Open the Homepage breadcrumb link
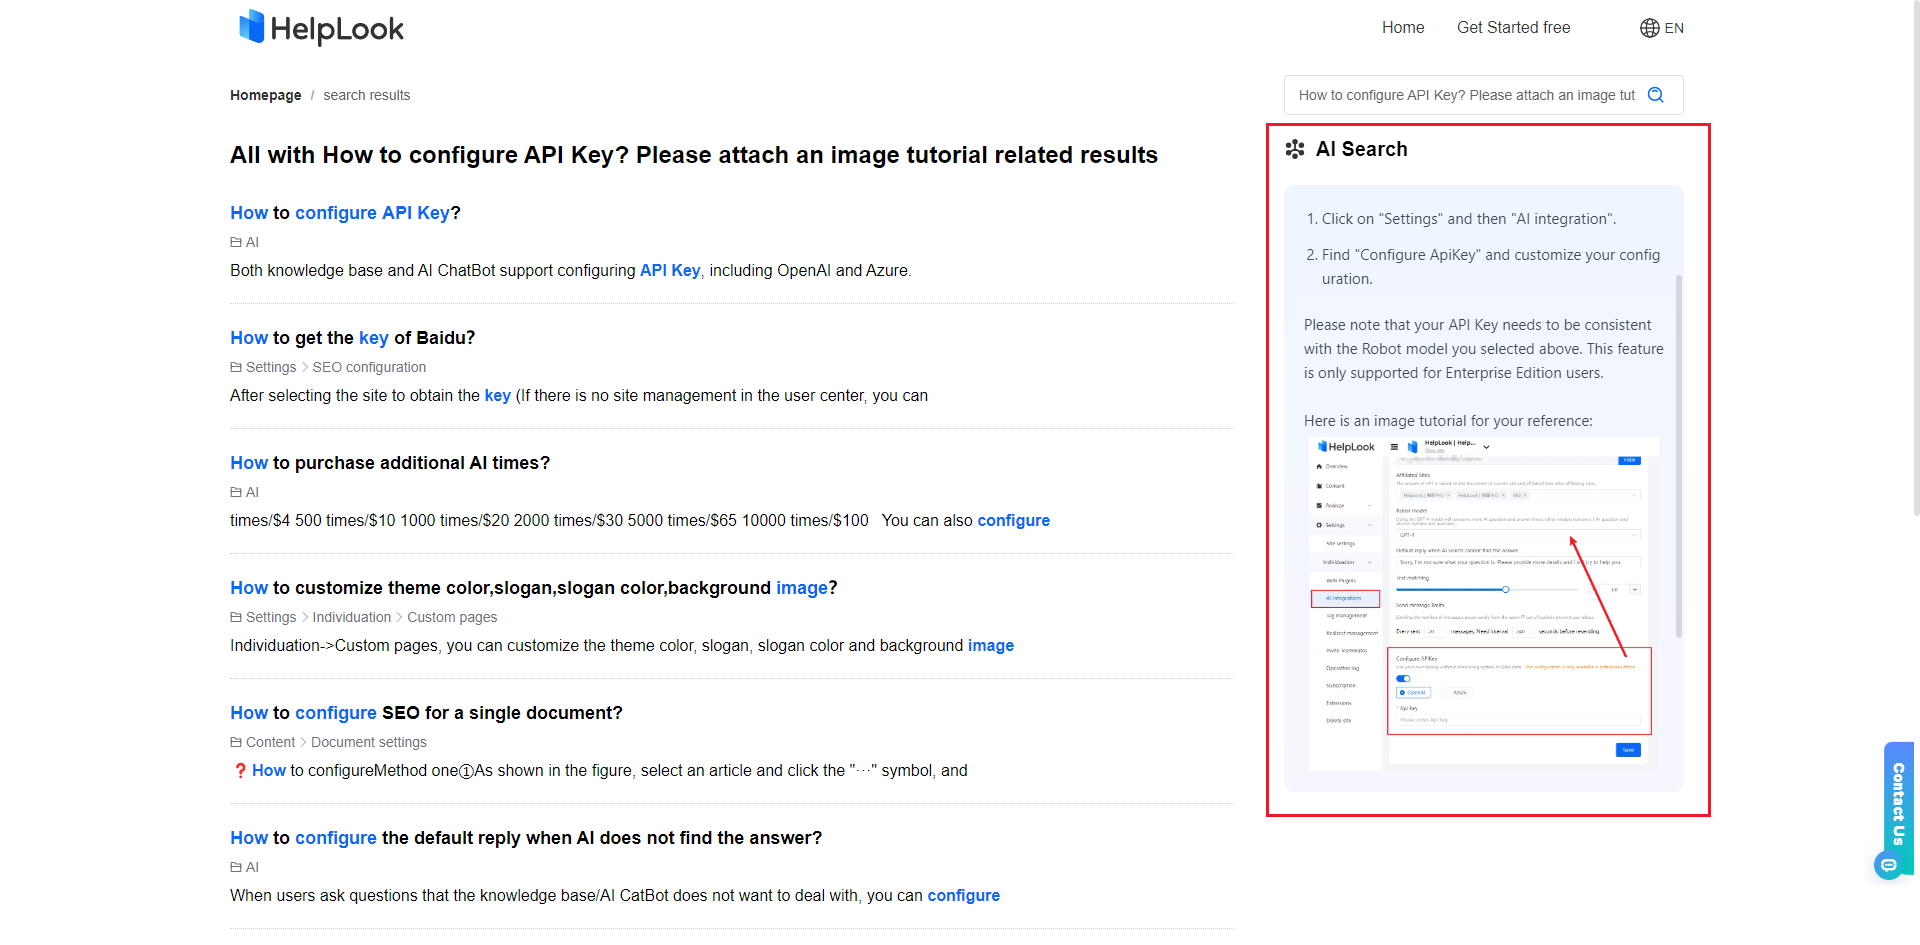Screen dimensions: 1920x945 pos(265,94)
